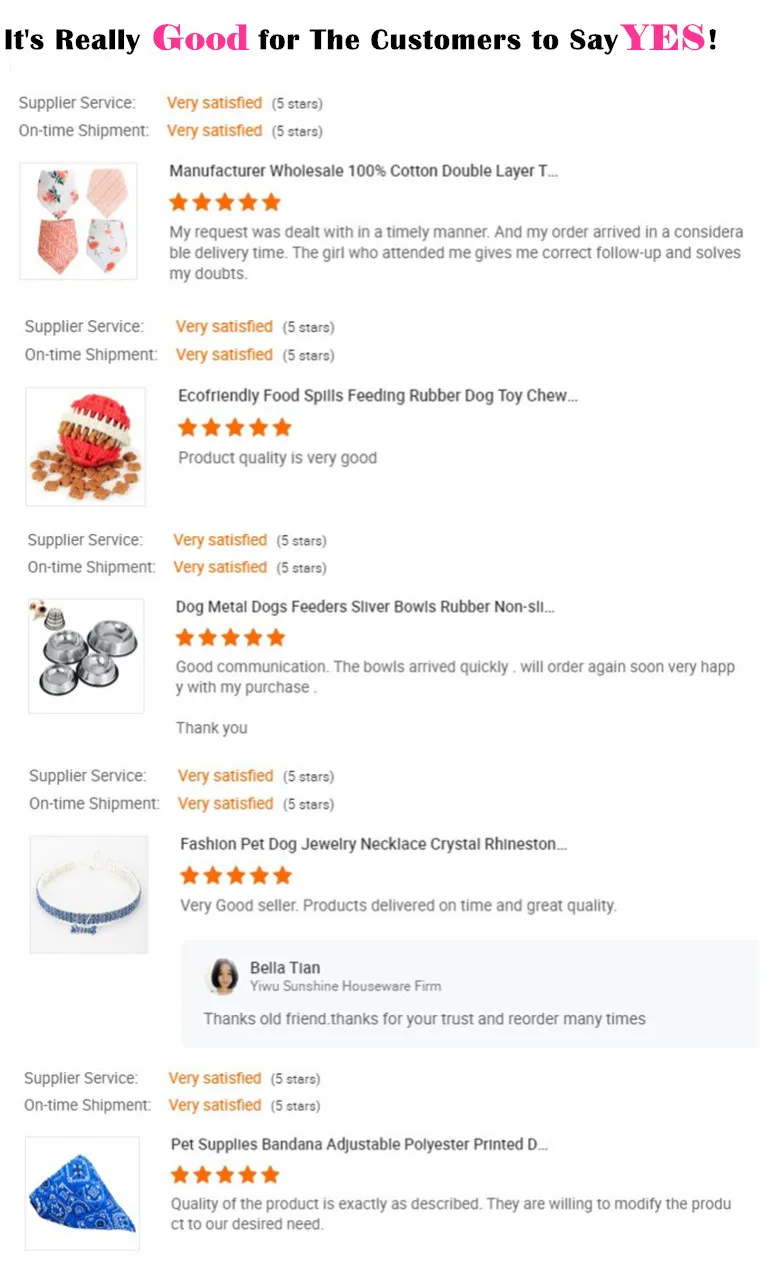The image size is (769, 1272).
Task: Click the star rating under the rubber dog toy review
Action: point(235,427)
